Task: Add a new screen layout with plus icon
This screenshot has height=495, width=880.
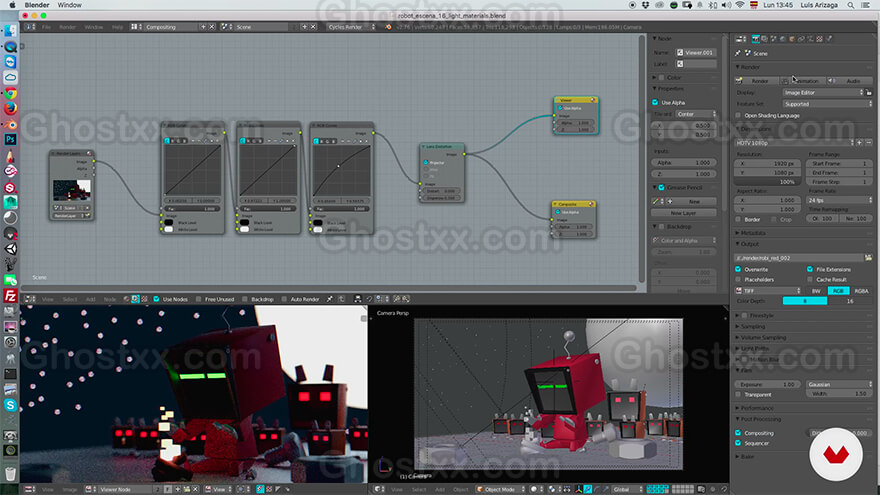Action: [203, 26]
